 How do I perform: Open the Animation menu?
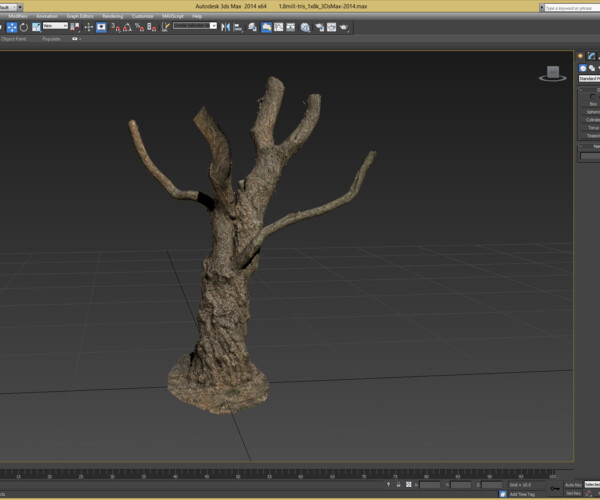(47, 16)
